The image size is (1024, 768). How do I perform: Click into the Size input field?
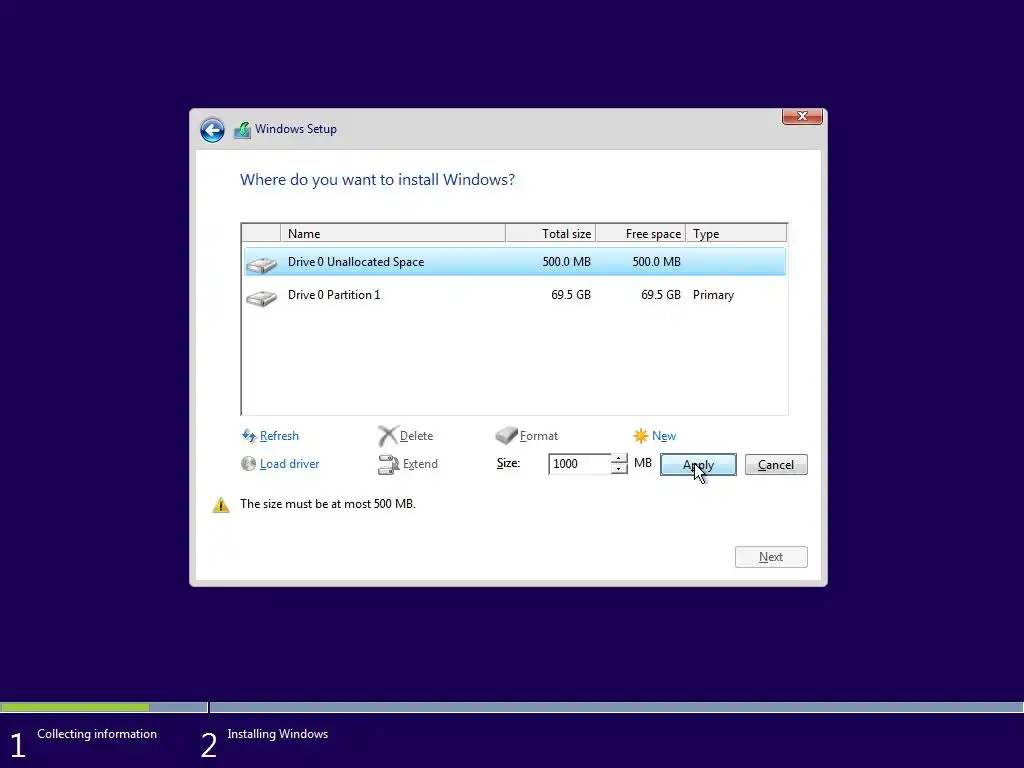tap(579, 464)
